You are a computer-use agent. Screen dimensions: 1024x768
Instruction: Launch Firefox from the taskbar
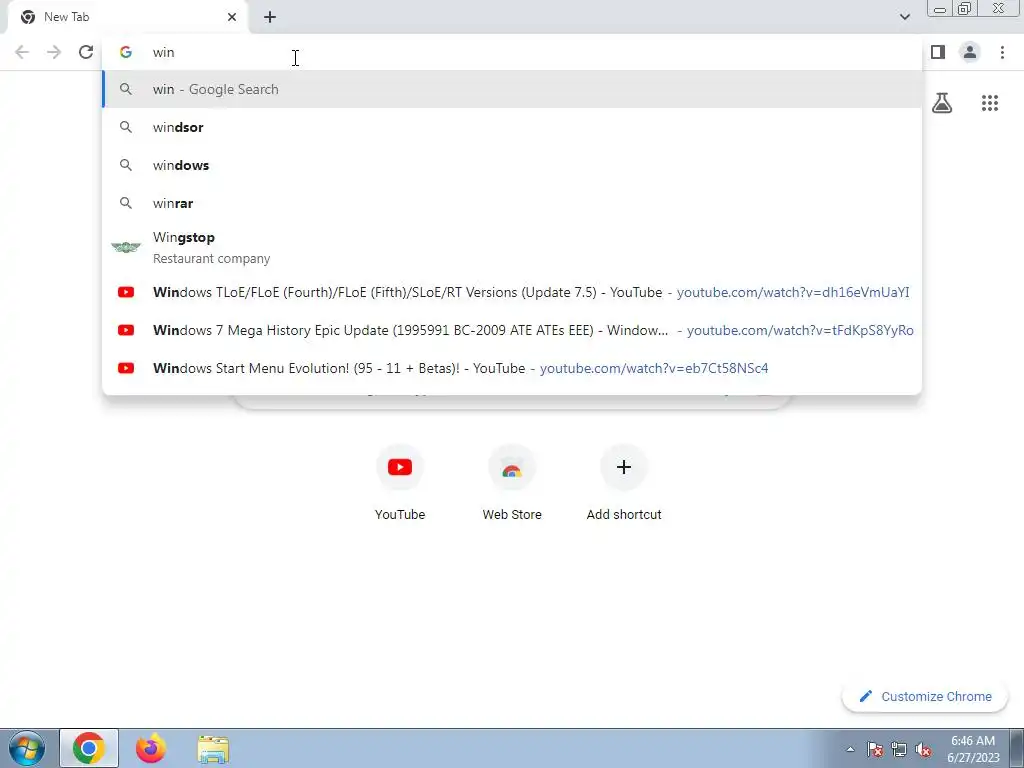pos(150,748)
